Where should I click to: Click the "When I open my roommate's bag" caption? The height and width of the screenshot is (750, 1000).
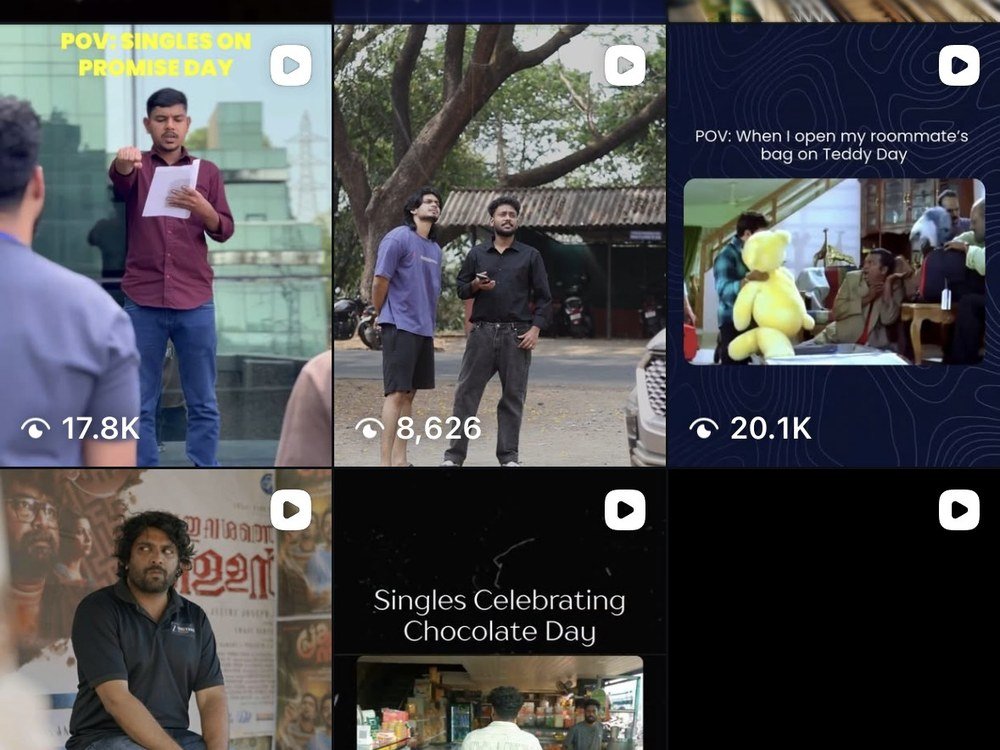pyautogui.click(x=832, y=145)
